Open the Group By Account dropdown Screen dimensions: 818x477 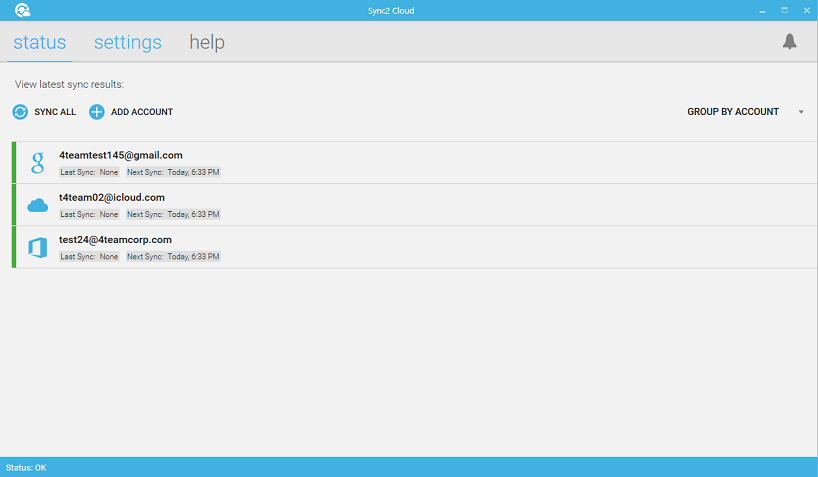pyautogui.click(x=733, y=112)
